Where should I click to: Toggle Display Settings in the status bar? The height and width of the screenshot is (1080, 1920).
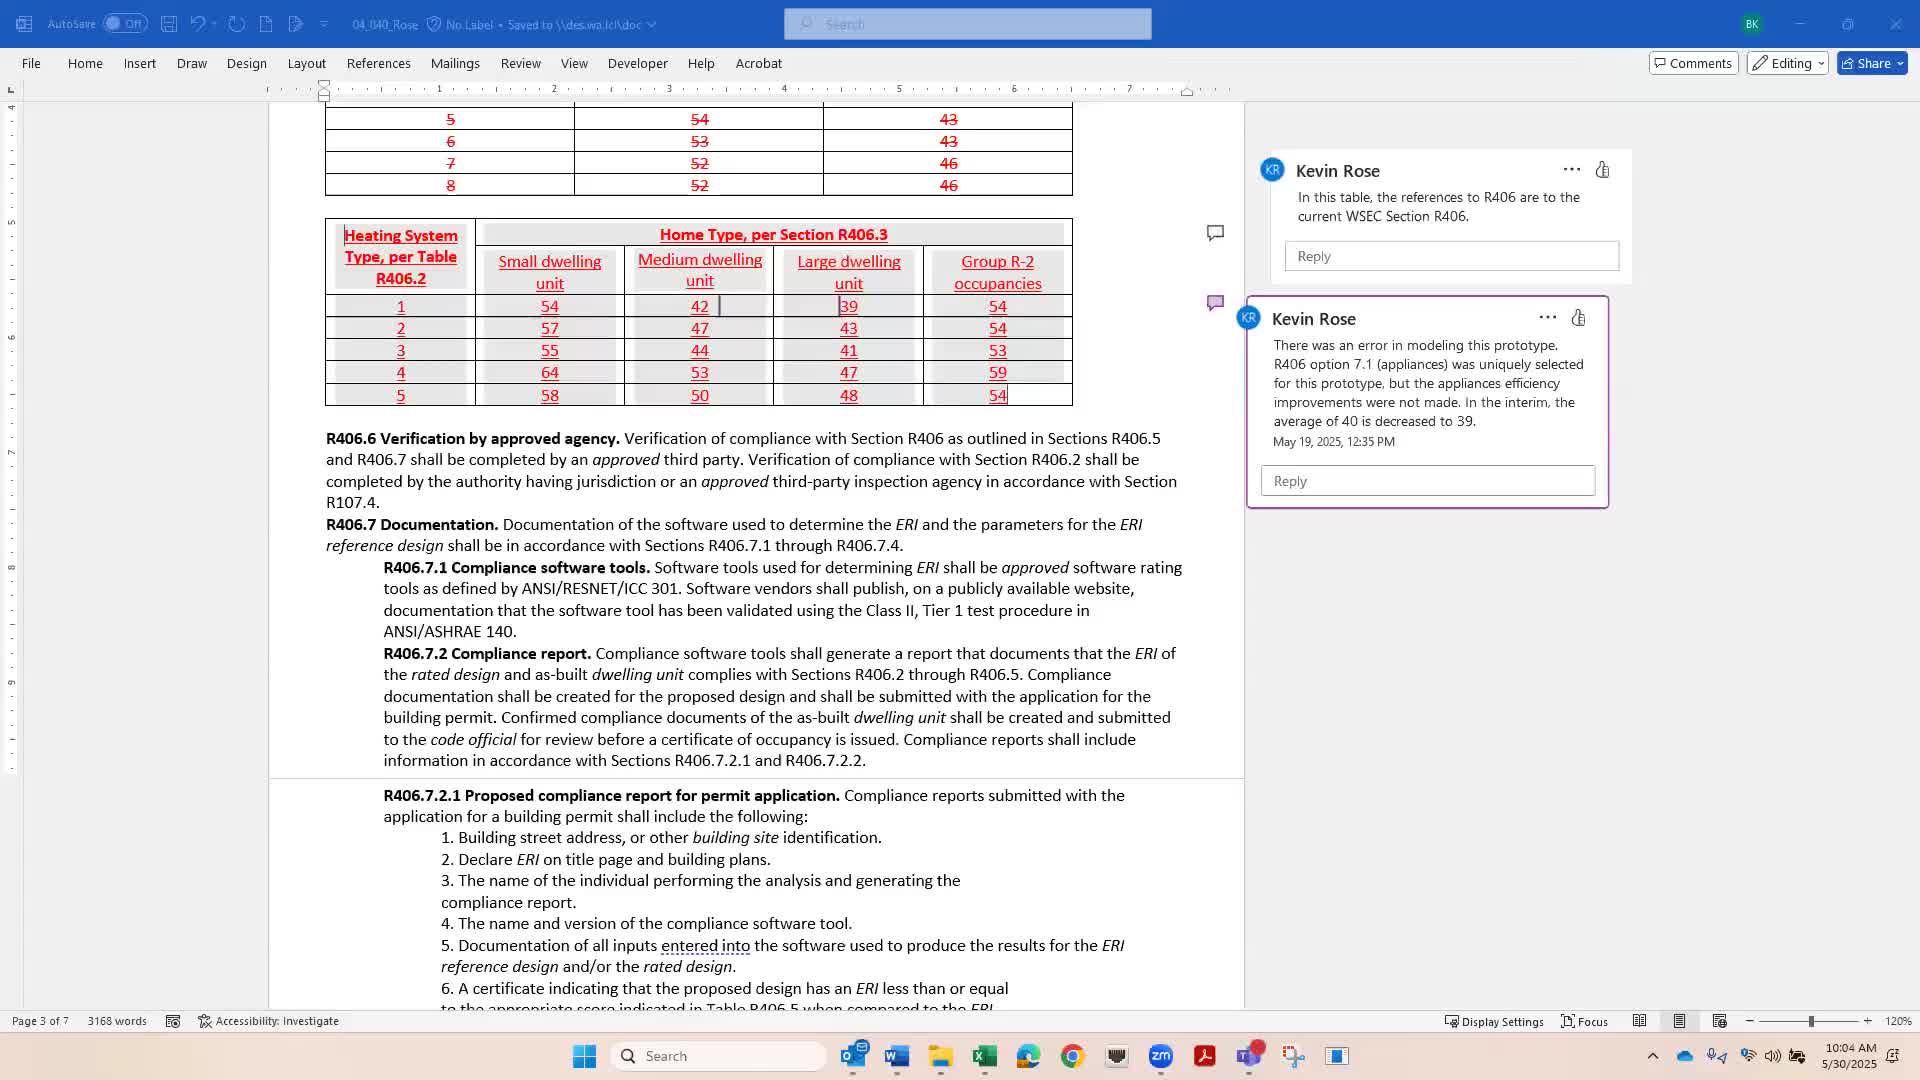coord(1493,1021)
